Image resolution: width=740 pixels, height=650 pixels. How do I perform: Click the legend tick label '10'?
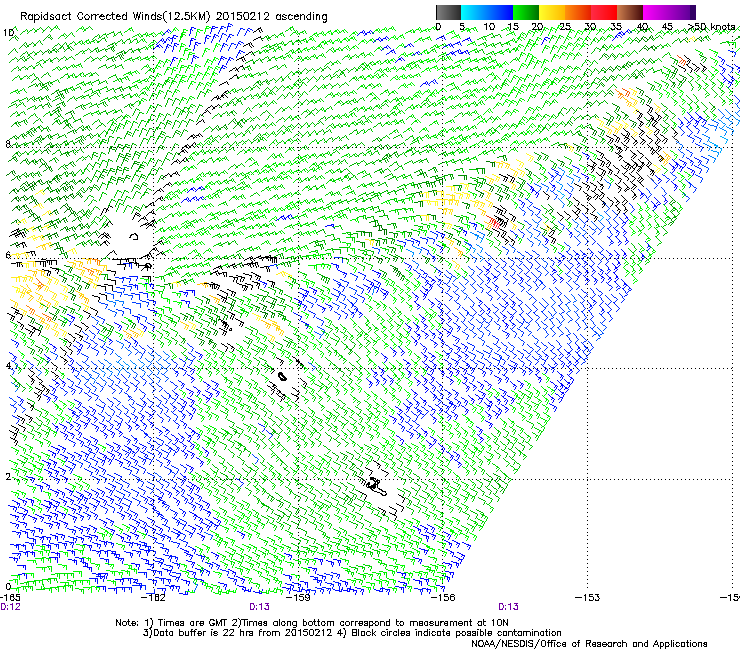pyautogui.click(x=489, y=26)
